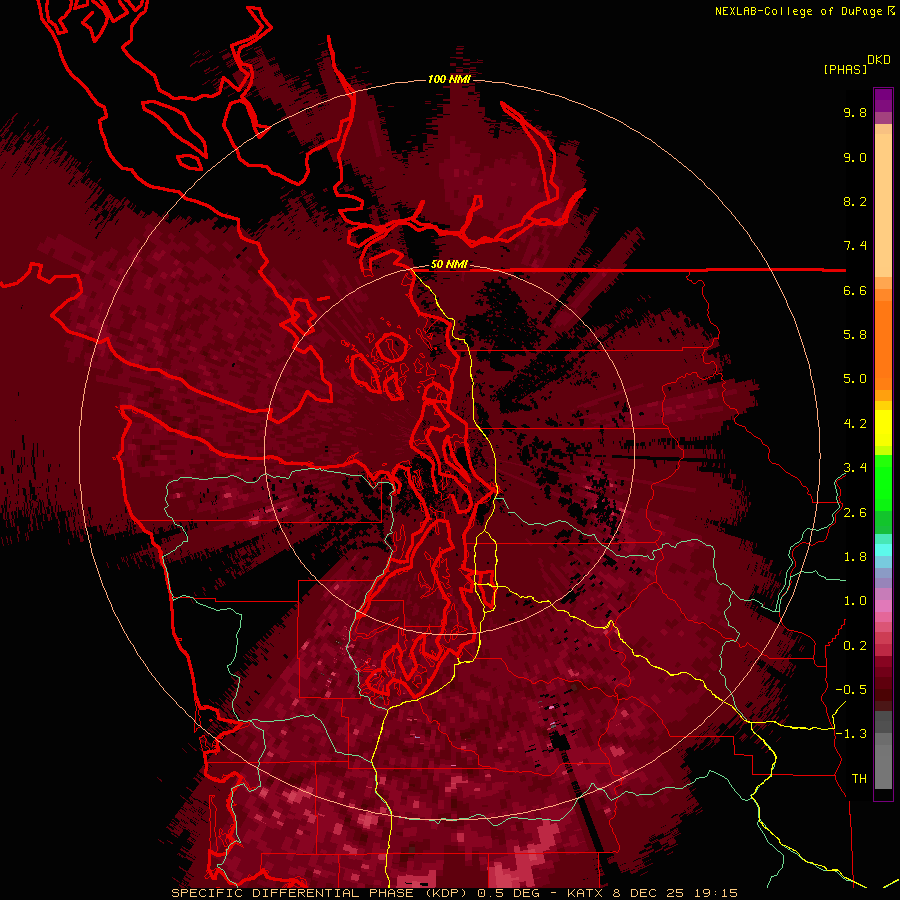Click the 8 DEC 25 date text
This screenshot has width=900, height=900.
[x=649, y=893]
